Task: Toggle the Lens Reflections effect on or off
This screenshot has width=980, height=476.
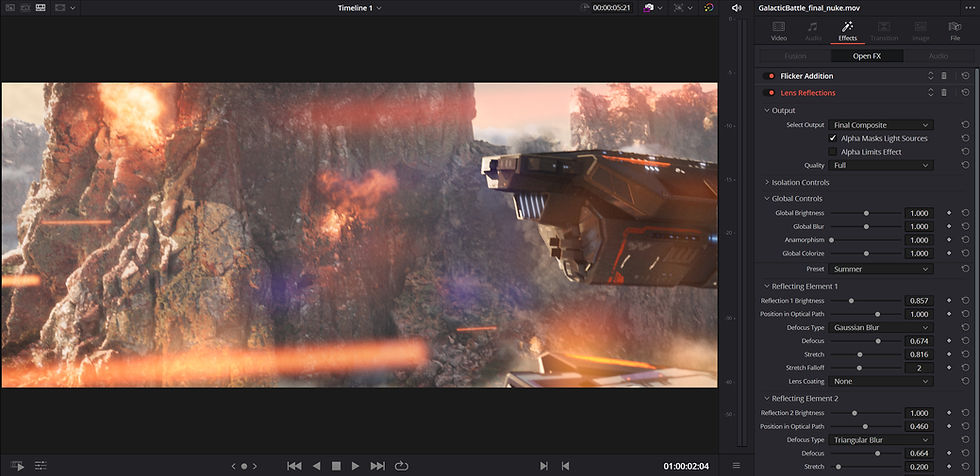Action: 769,92
